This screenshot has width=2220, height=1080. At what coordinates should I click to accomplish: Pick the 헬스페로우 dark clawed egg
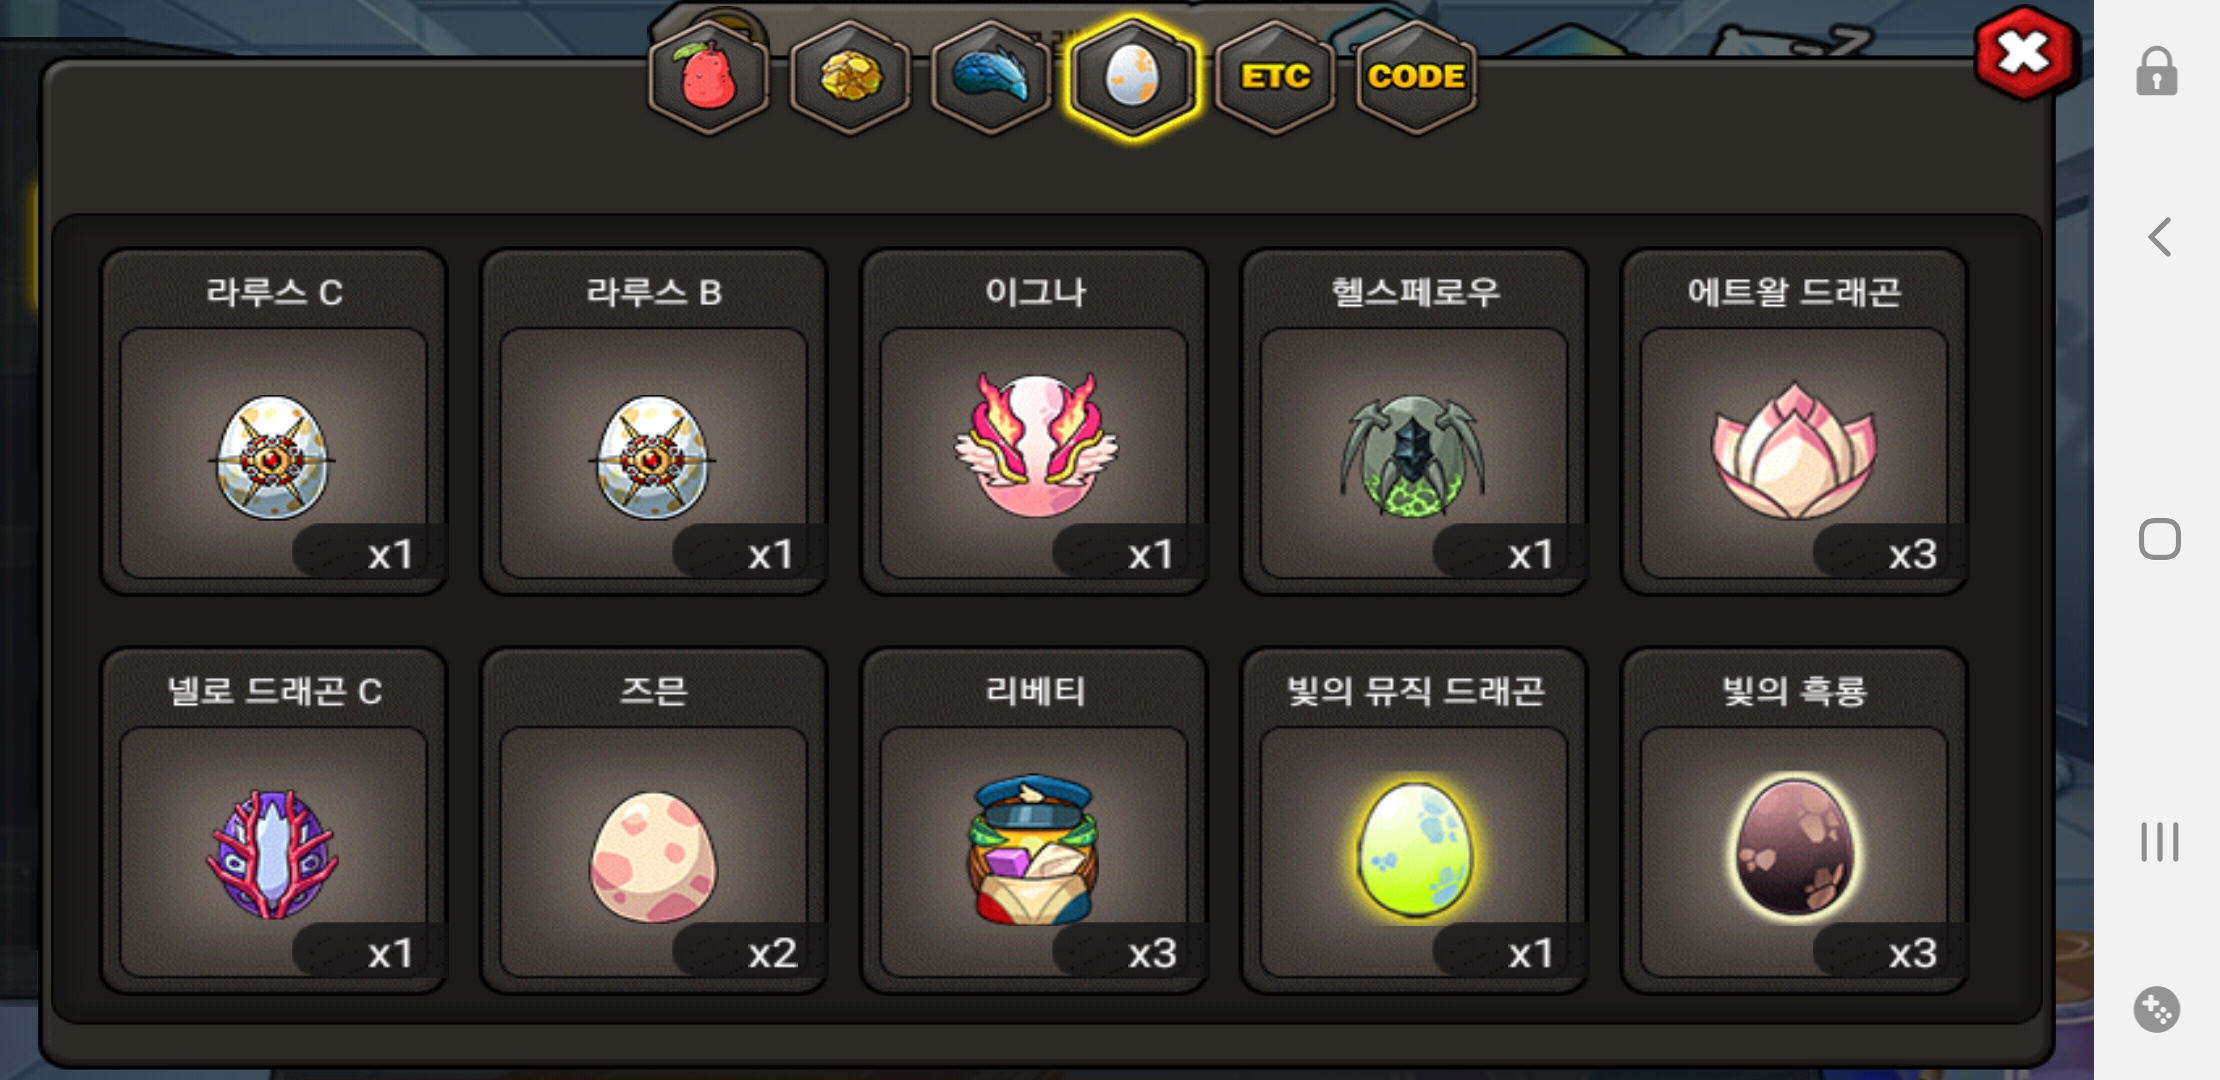pos(1414,422)
